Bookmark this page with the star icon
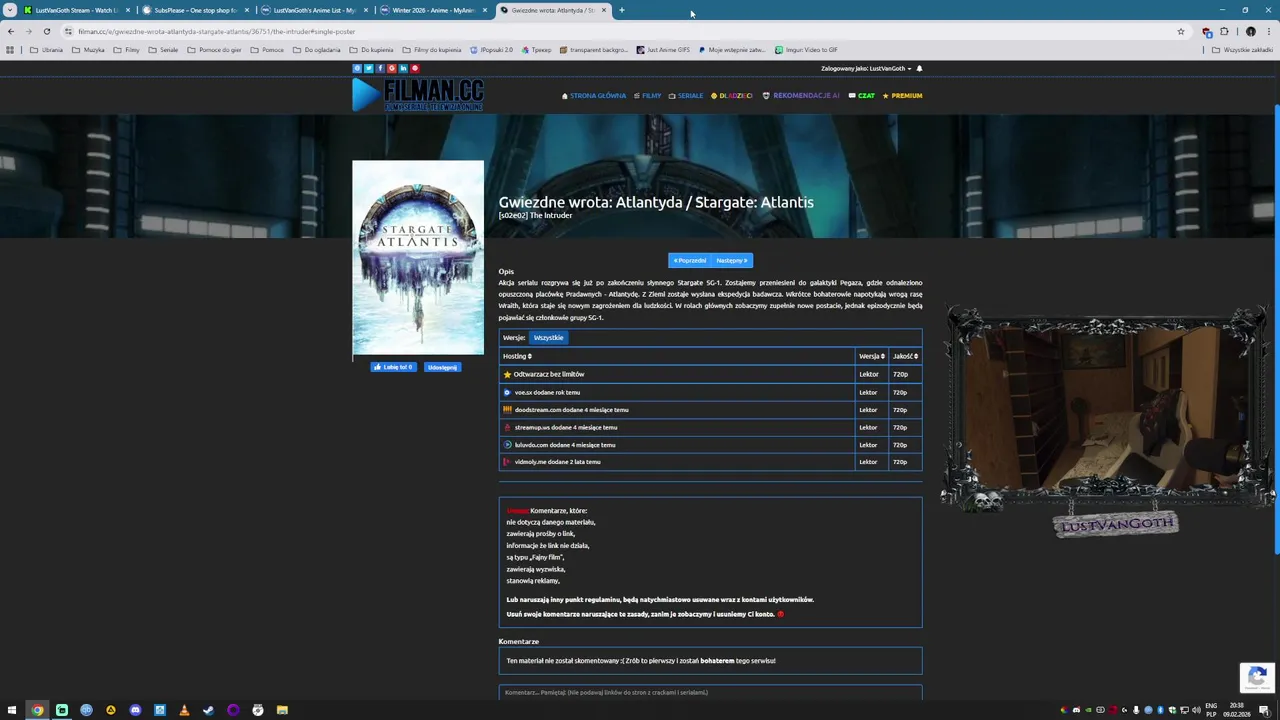Image resolution: width=1280 pixels, height=720 pixels. (x=1181, y=31)
